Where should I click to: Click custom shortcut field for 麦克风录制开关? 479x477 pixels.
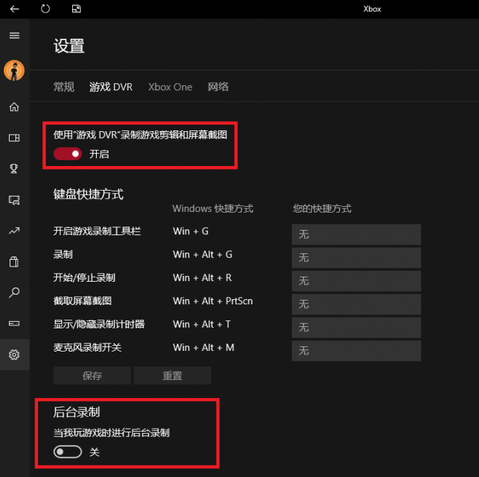pos(356,351)
